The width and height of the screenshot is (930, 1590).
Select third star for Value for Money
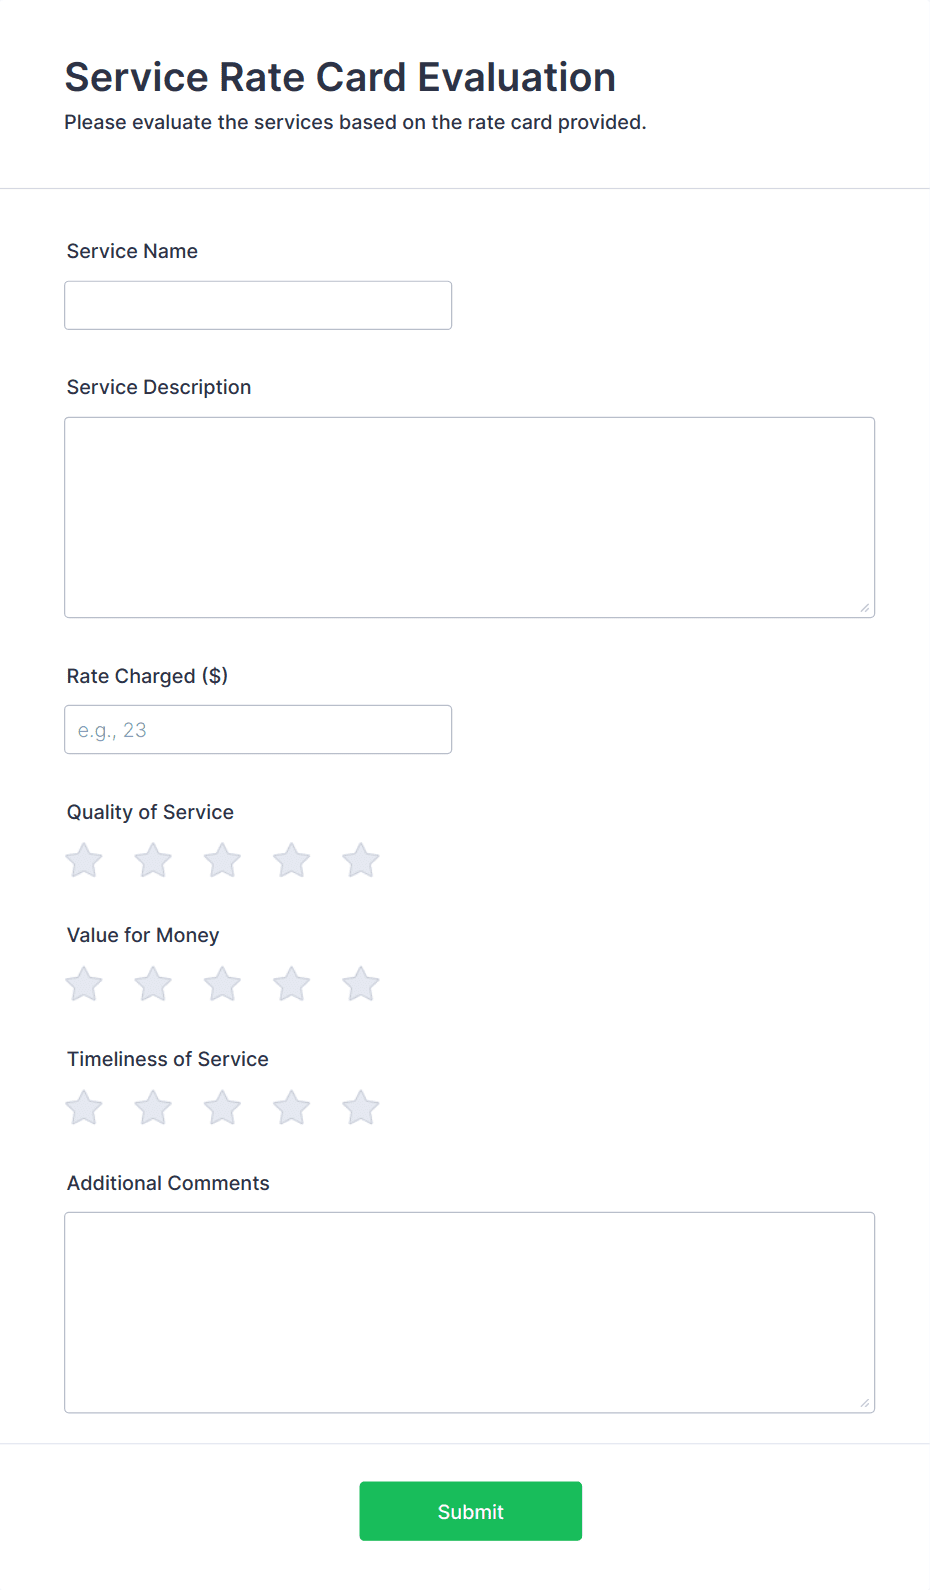coord(222,985)
